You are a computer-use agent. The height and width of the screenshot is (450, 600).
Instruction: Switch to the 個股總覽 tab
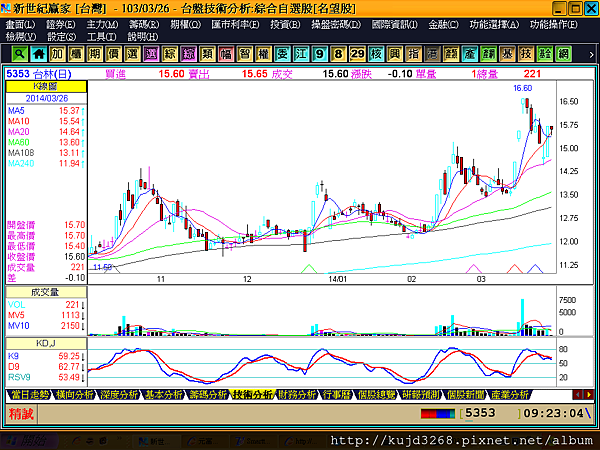coord(375,395)
